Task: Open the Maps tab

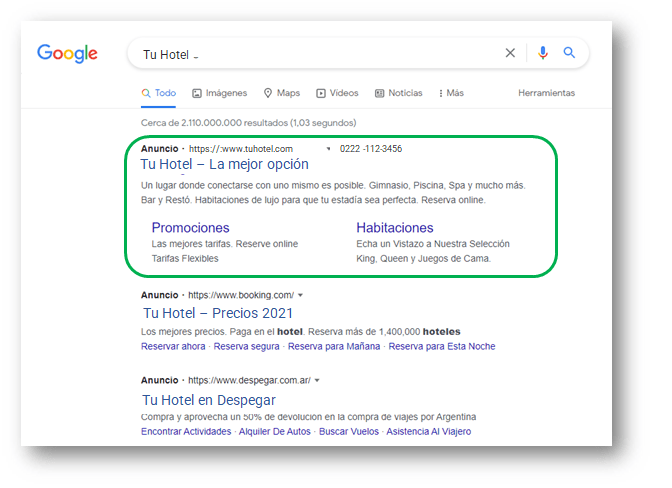Action: click(282, 93)
